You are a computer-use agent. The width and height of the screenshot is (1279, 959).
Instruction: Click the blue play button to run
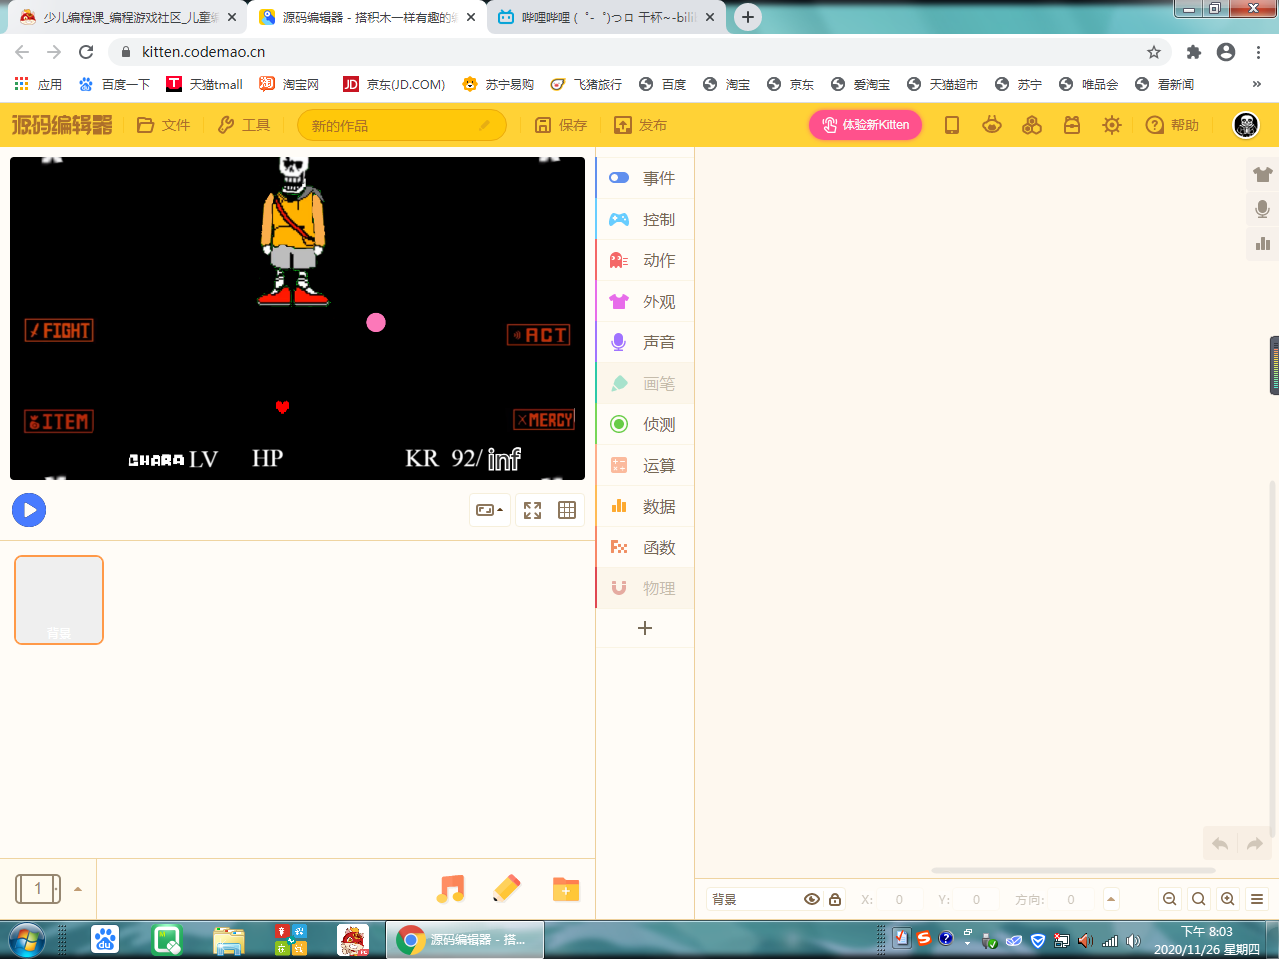click(29, 510)
